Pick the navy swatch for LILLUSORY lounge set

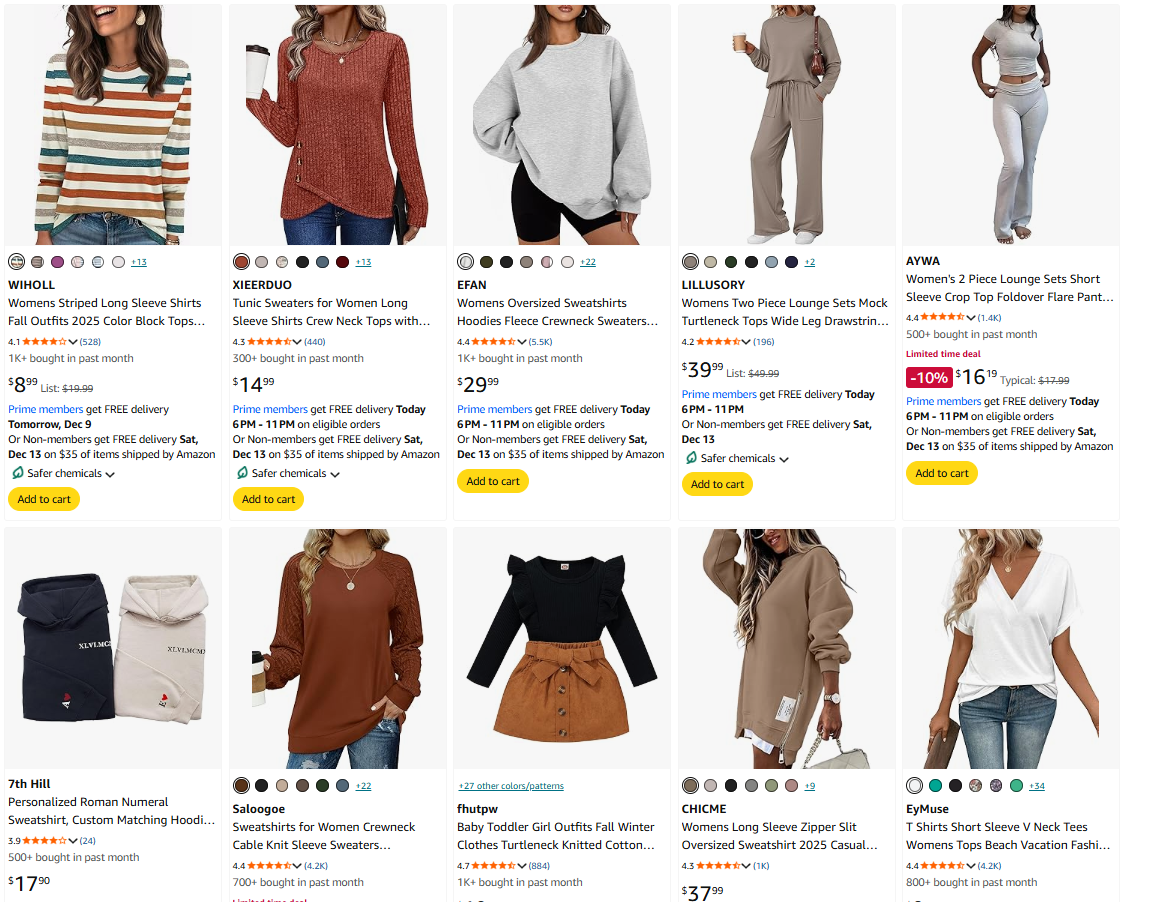point(792,262)
